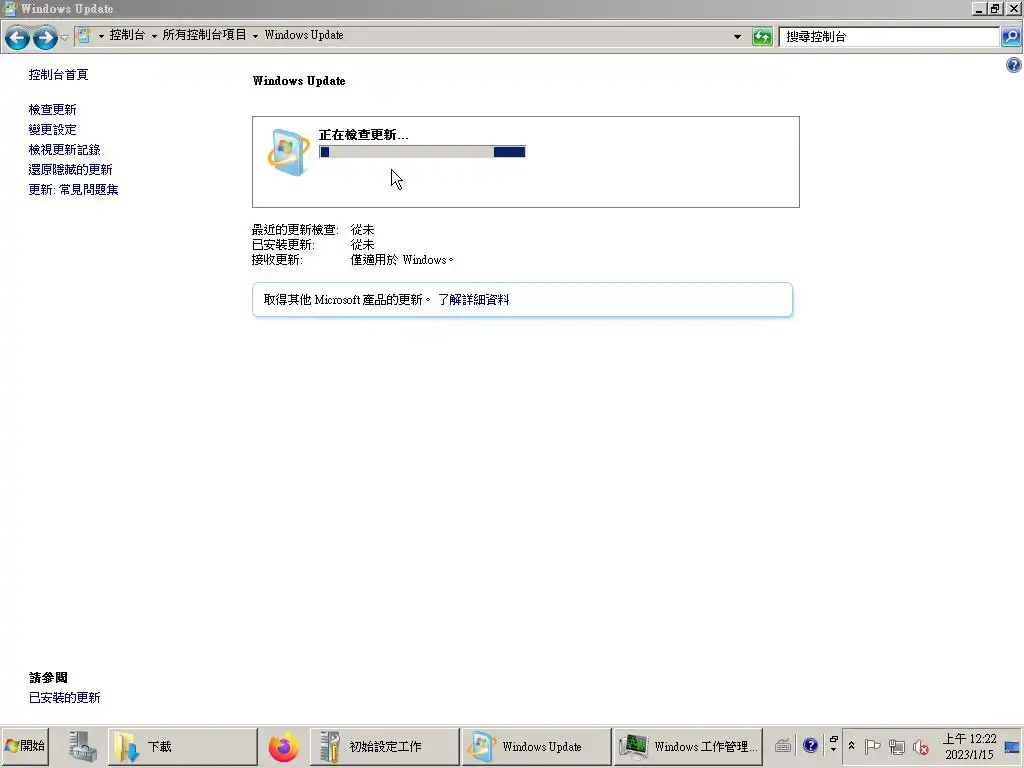
Task: Click the language bar help icon
Action: (x=810, y=746)
